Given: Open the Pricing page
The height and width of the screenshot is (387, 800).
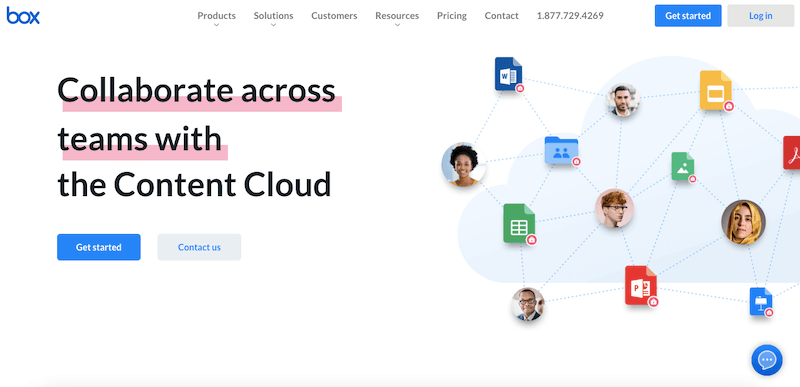Looking at the screenshot, I should click(x=452, y=16).
